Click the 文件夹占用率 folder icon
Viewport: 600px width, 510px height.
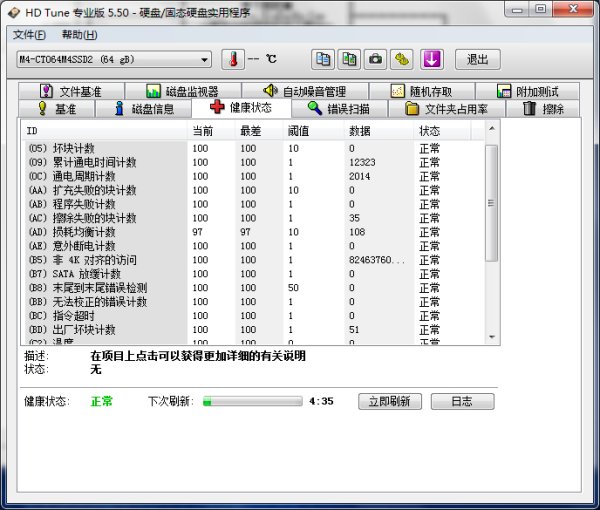(x=412, y=109)
